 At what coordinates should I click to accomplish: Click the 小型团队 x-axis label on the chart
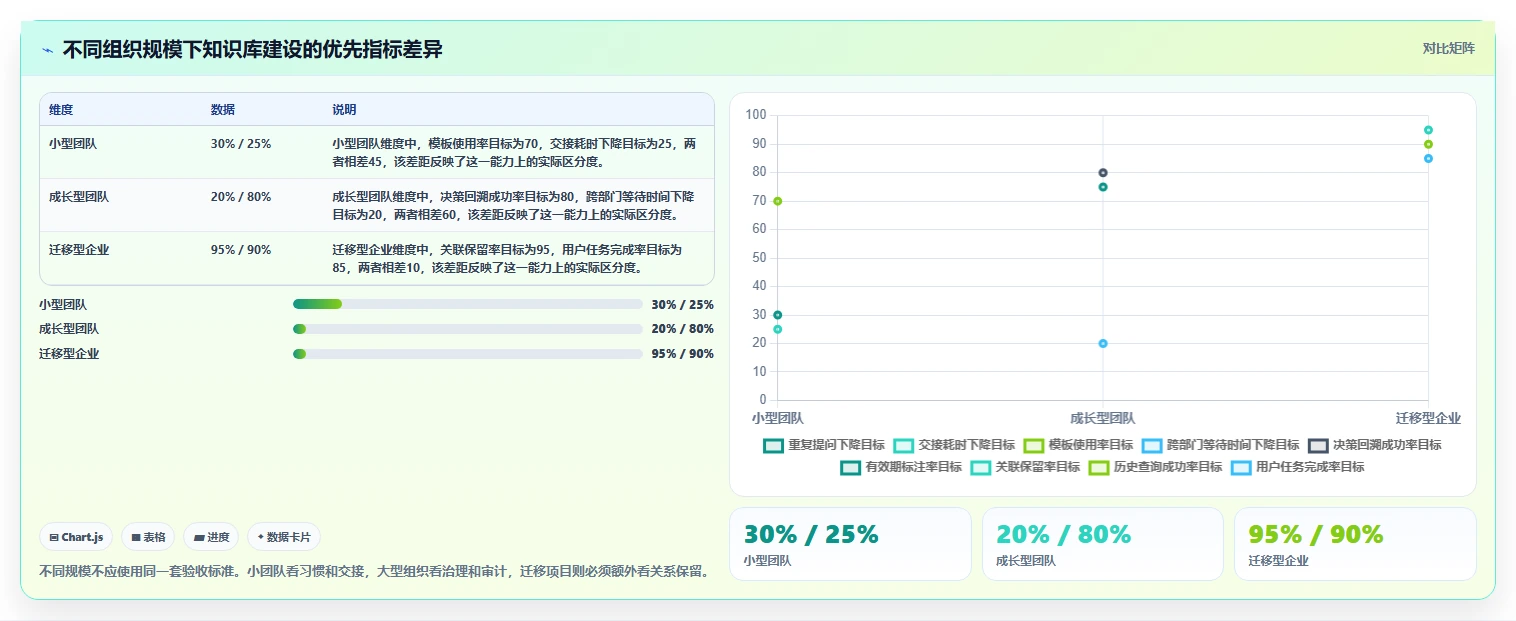[x=778, y=418]
